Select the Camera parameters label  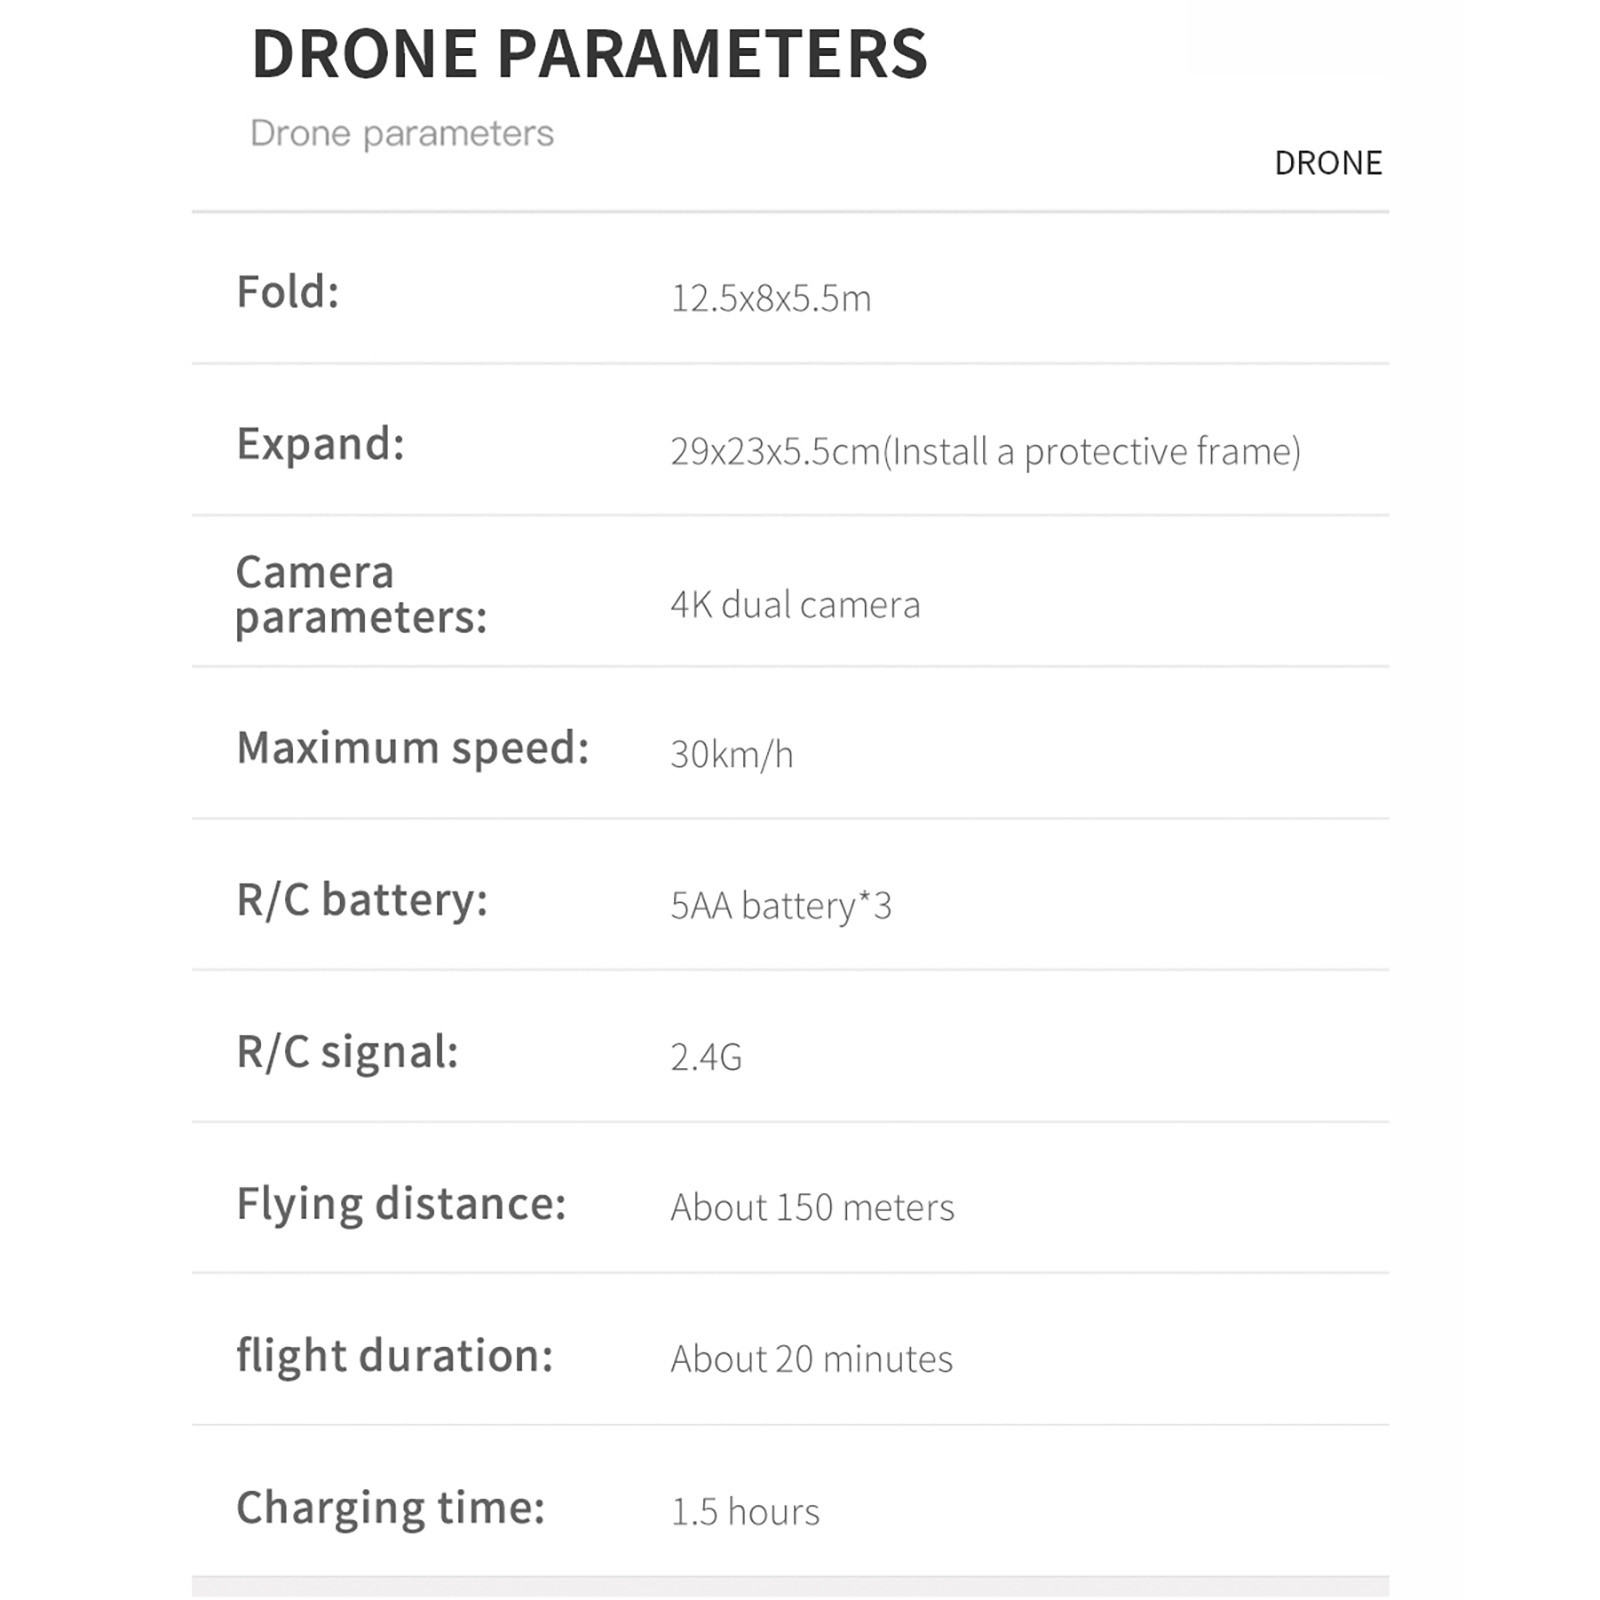coord(361,595)
